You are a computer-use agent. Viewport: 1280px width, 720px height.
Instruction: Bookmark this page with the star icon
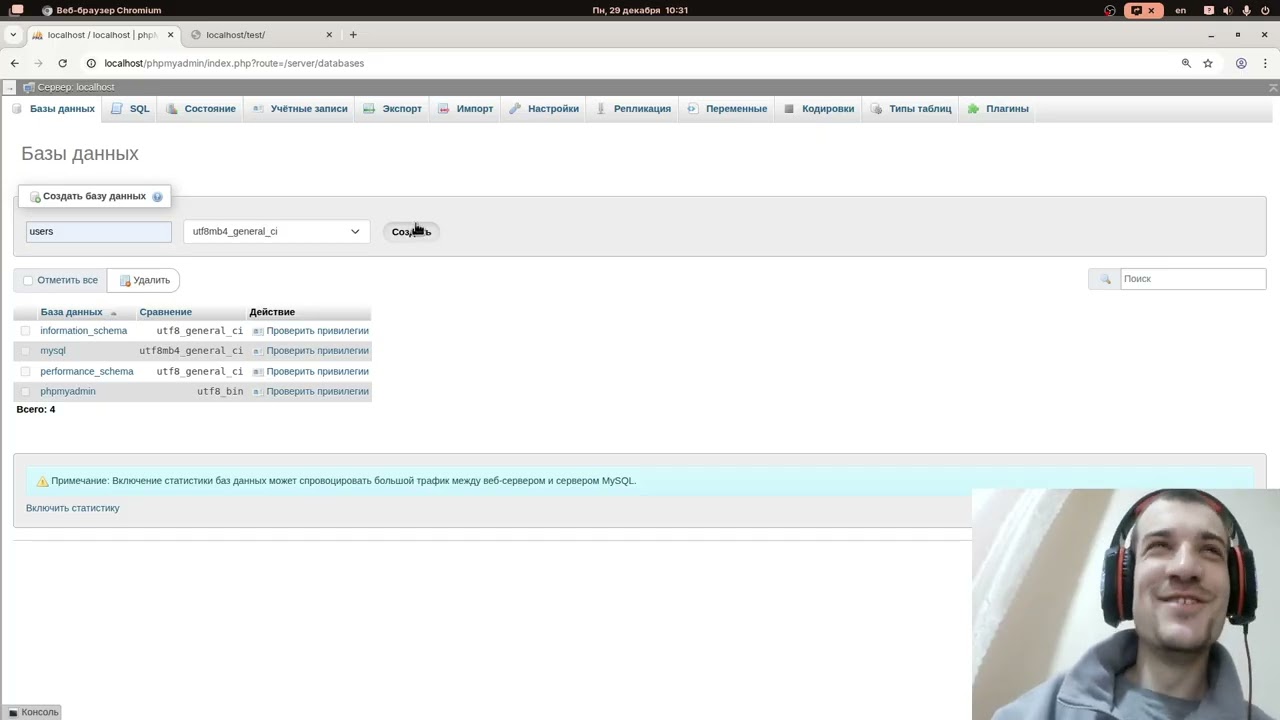pos(1208,63)
